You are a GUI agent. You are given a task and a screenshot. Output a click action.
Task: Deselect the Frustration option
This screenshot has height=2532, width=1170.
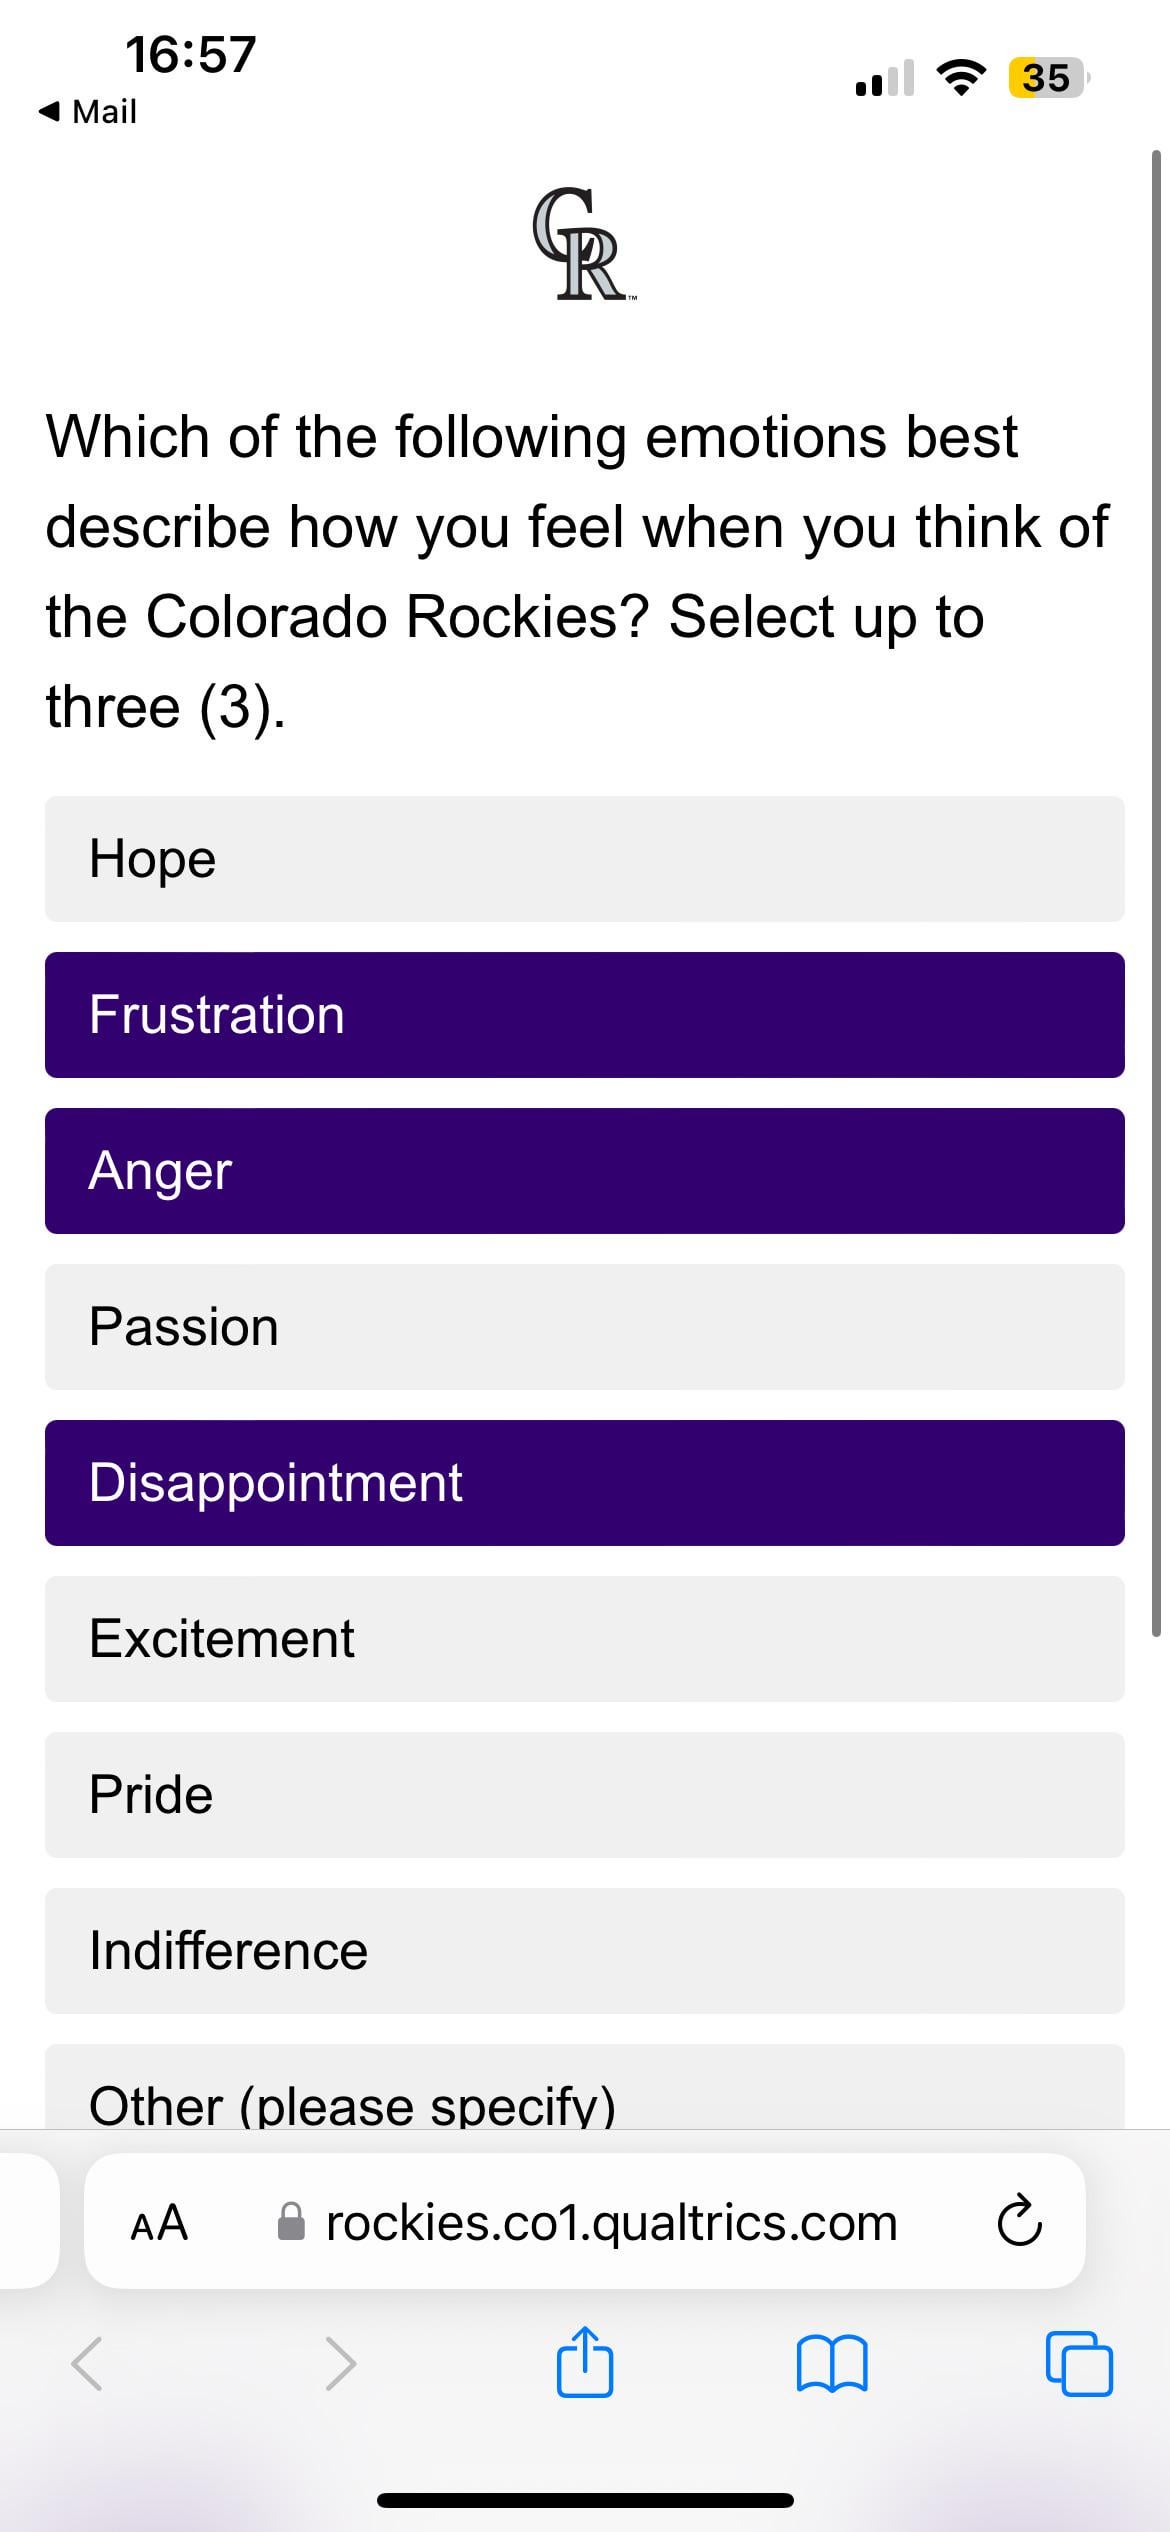point(584,1014)
